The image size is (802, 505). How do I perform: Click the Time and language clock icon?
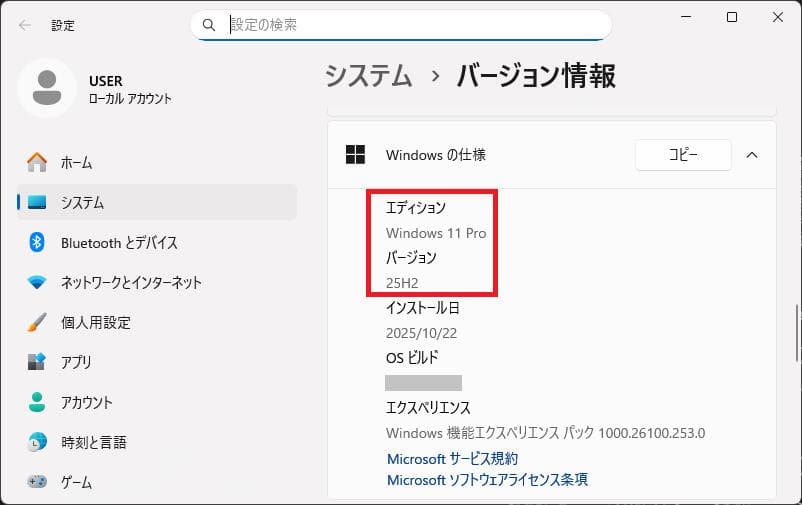coord(37,442)
